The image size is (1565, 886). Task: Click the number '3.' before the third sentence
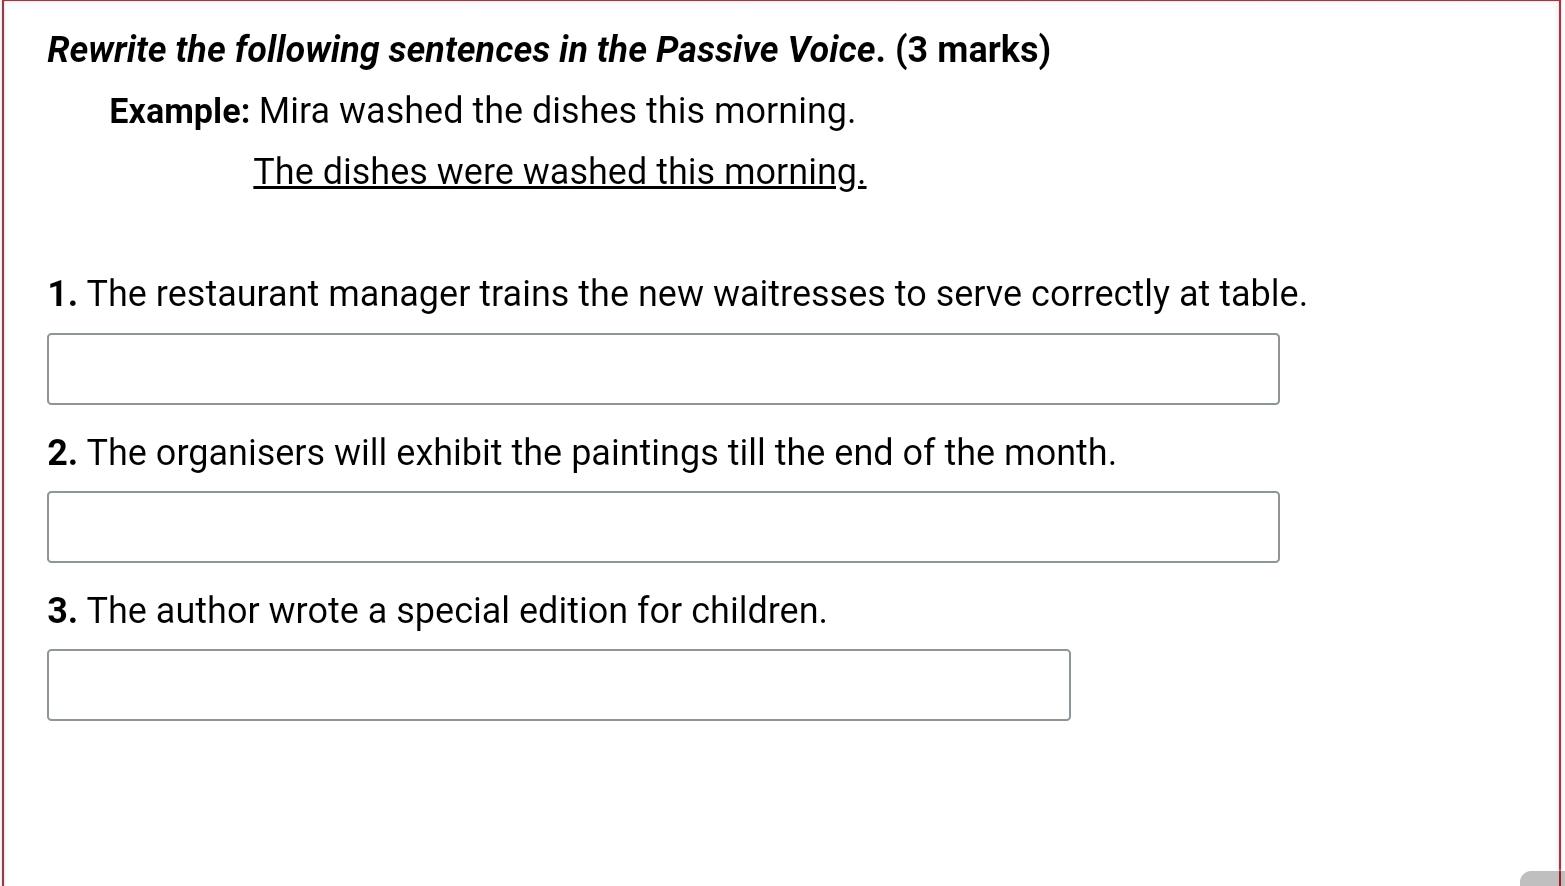[60, 610]
